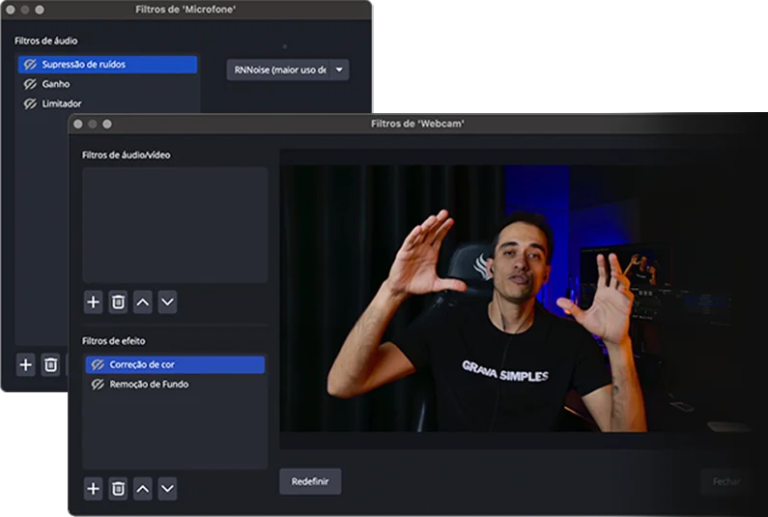
Task: Add a new effect filter with plus
Action: tap(93, 488)
